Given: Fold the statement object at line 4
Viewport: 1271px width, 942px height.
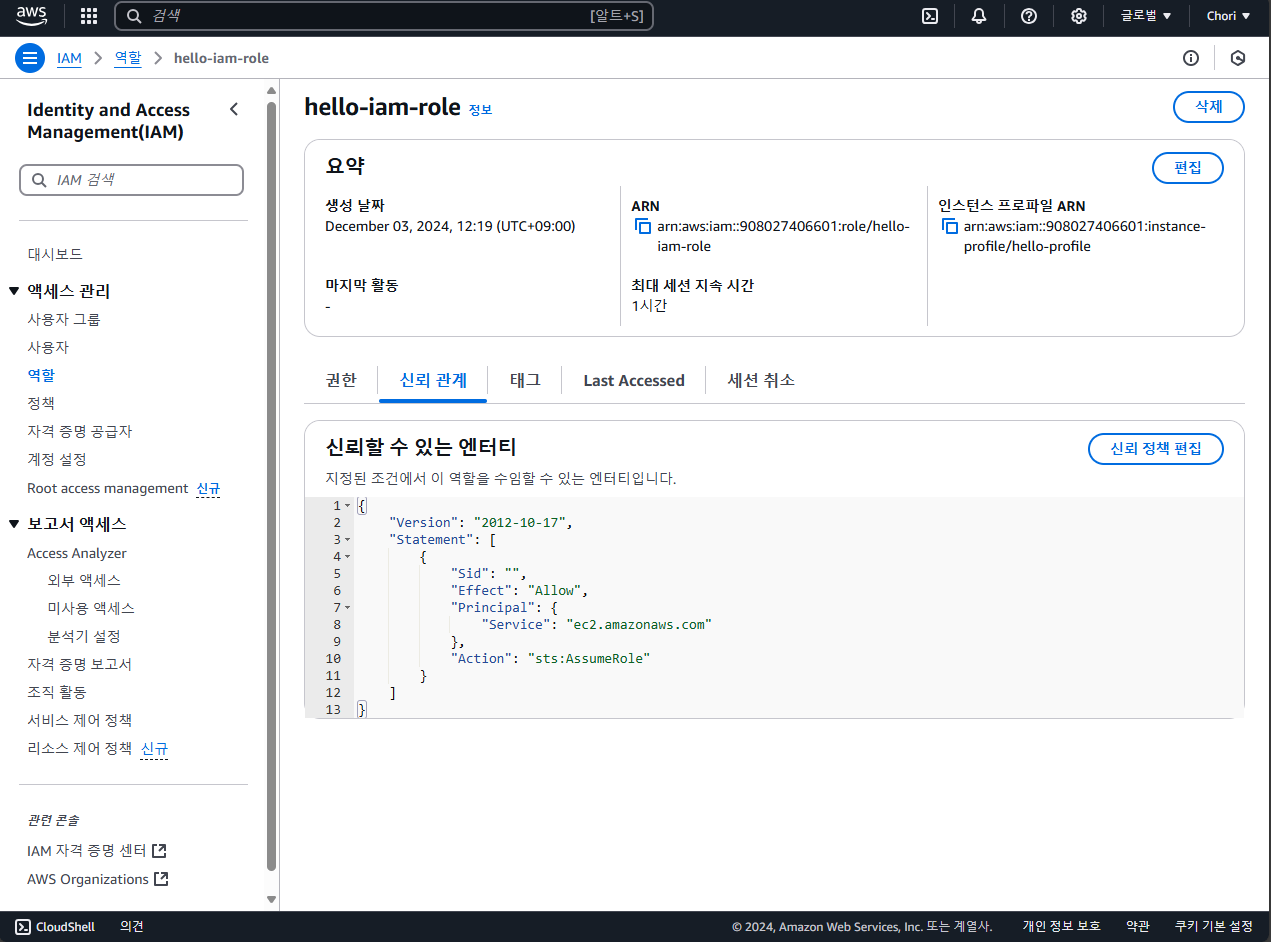Looking at the screenshot, I should tap(347, 557).
